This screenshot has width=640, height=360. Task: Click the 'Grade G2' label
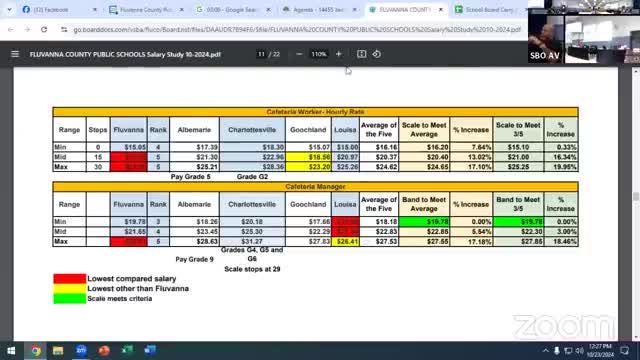tap(252, 177)
